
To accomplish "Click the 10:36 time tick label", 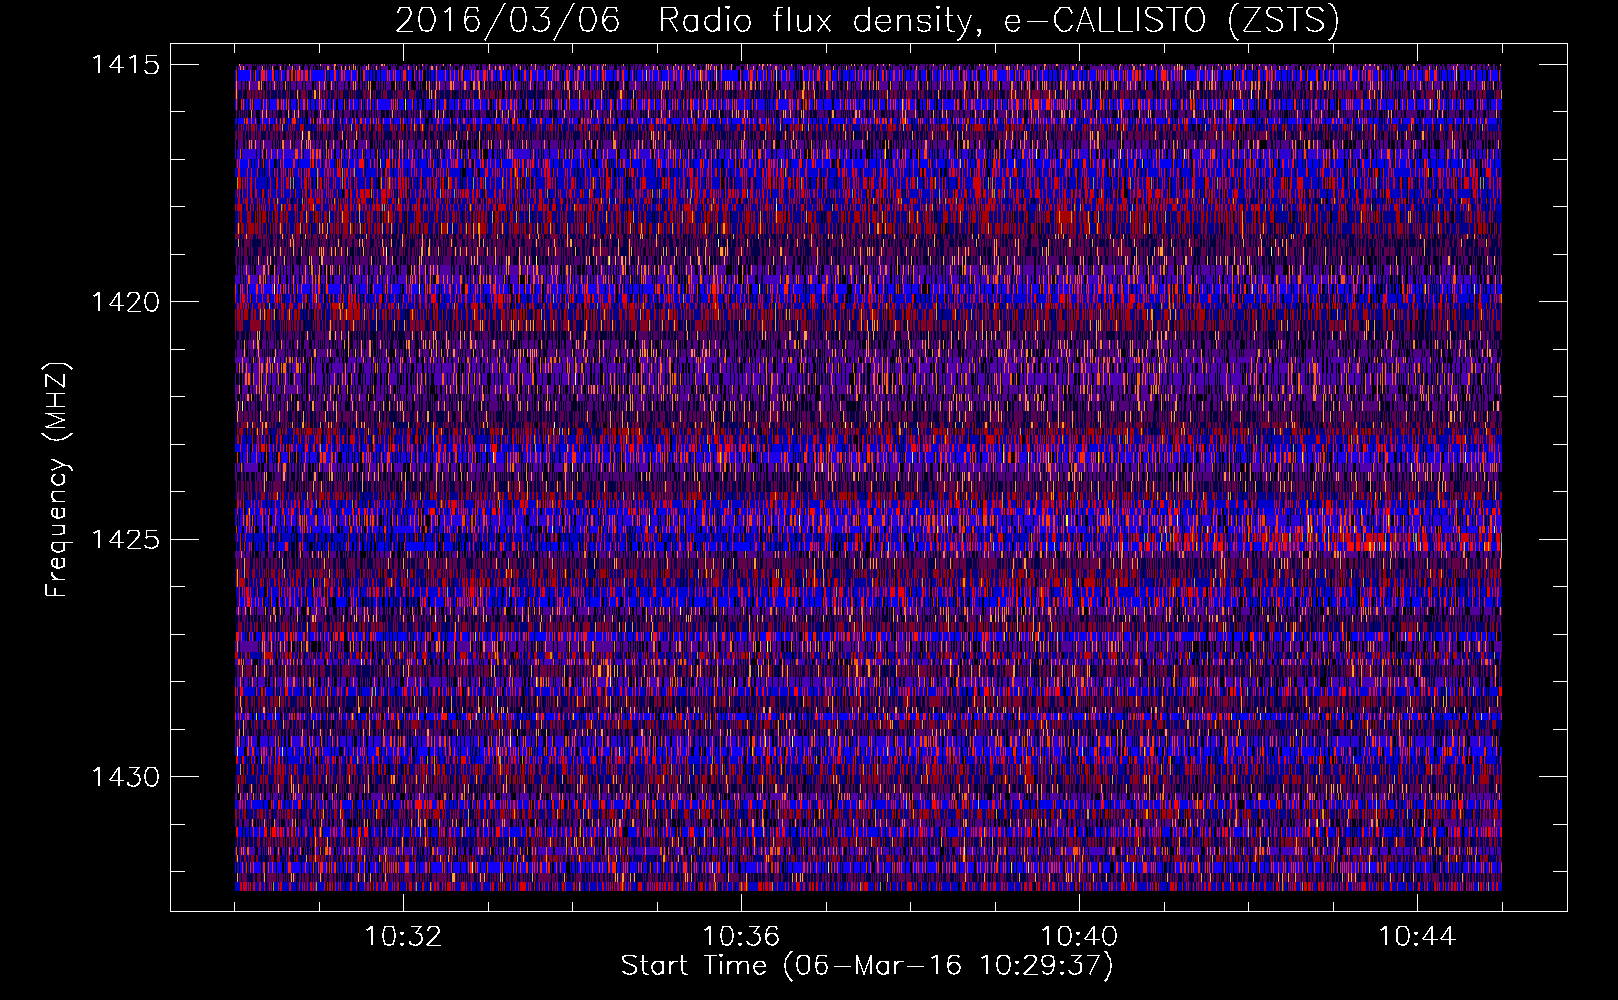I will (741, 937).
